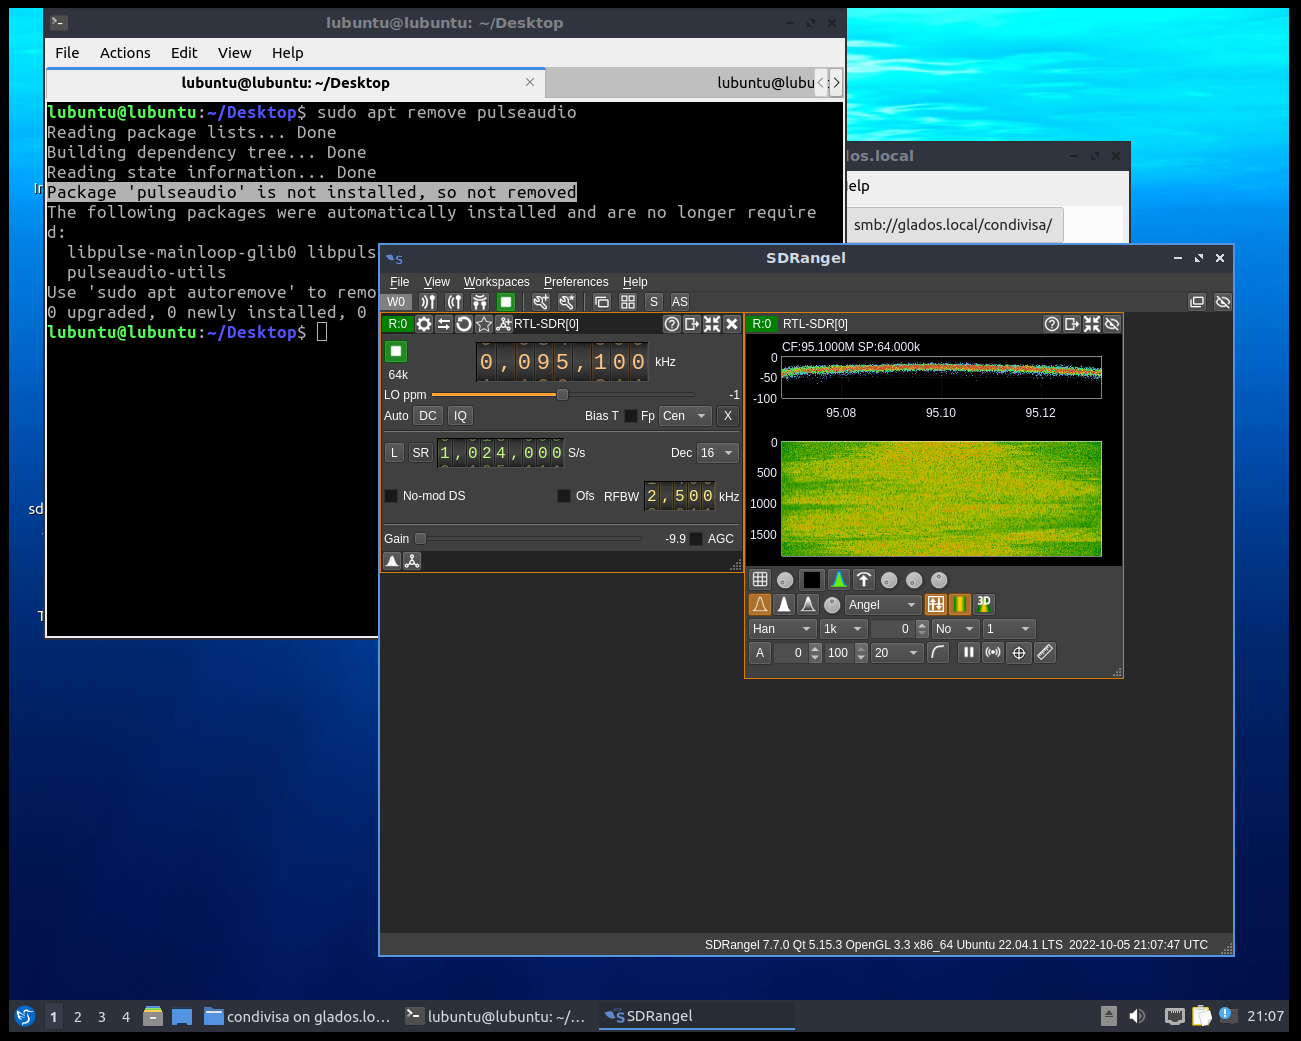Click the device reload arrows icon
Screen dimensions: 1301x1041
click(x=464, y=323)
